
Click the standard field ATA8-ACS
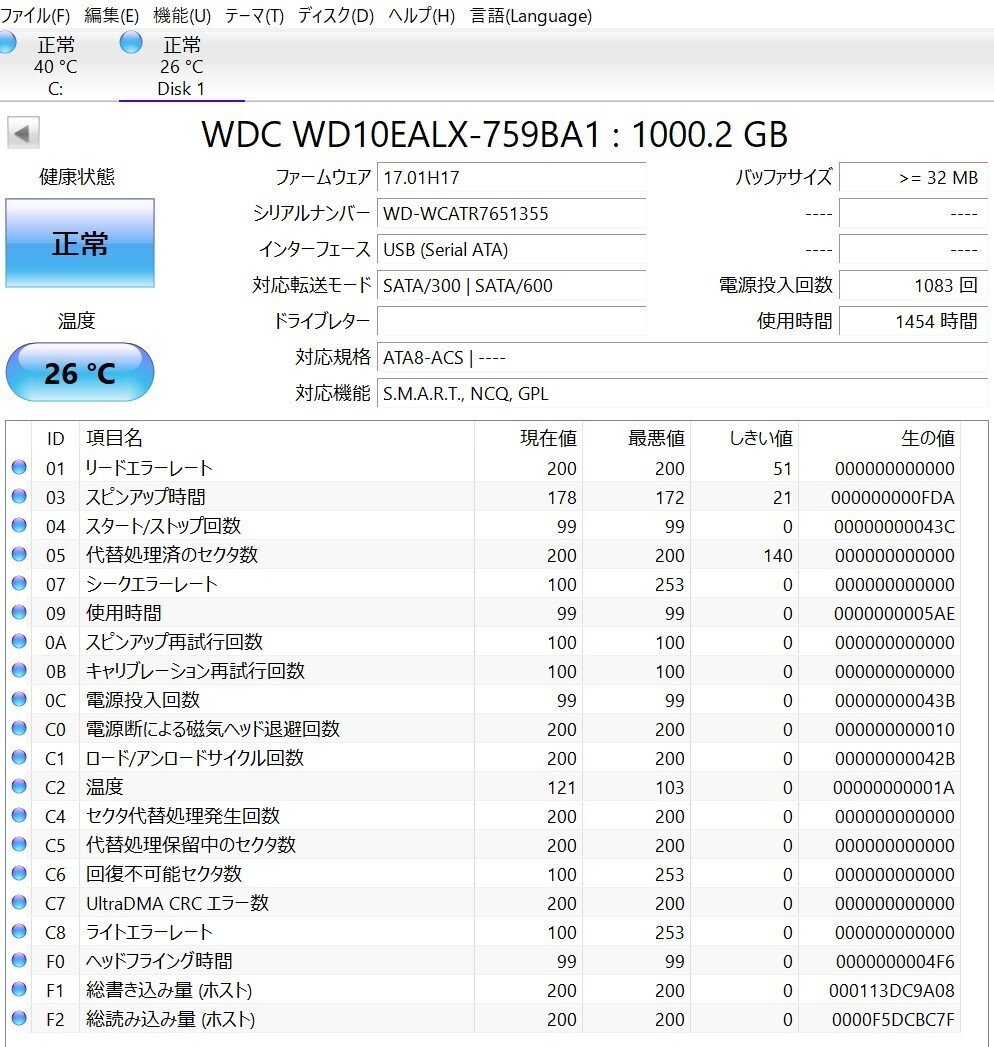click(x=682, y=357)
